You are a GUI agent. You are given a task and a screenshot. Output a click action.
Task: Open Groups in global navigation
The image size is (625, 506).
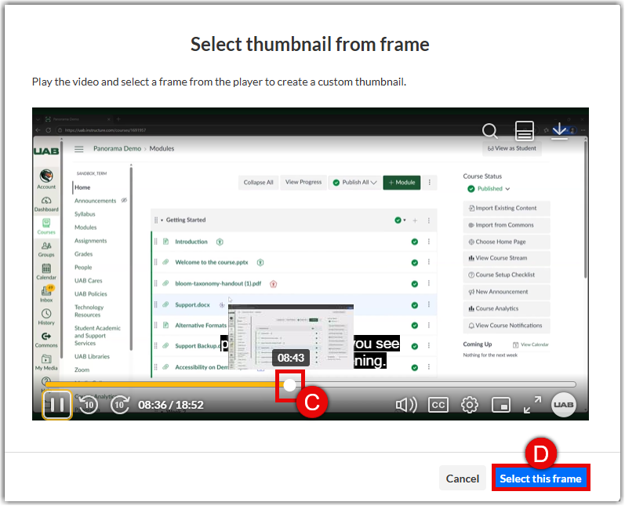(x=46, y=249)
